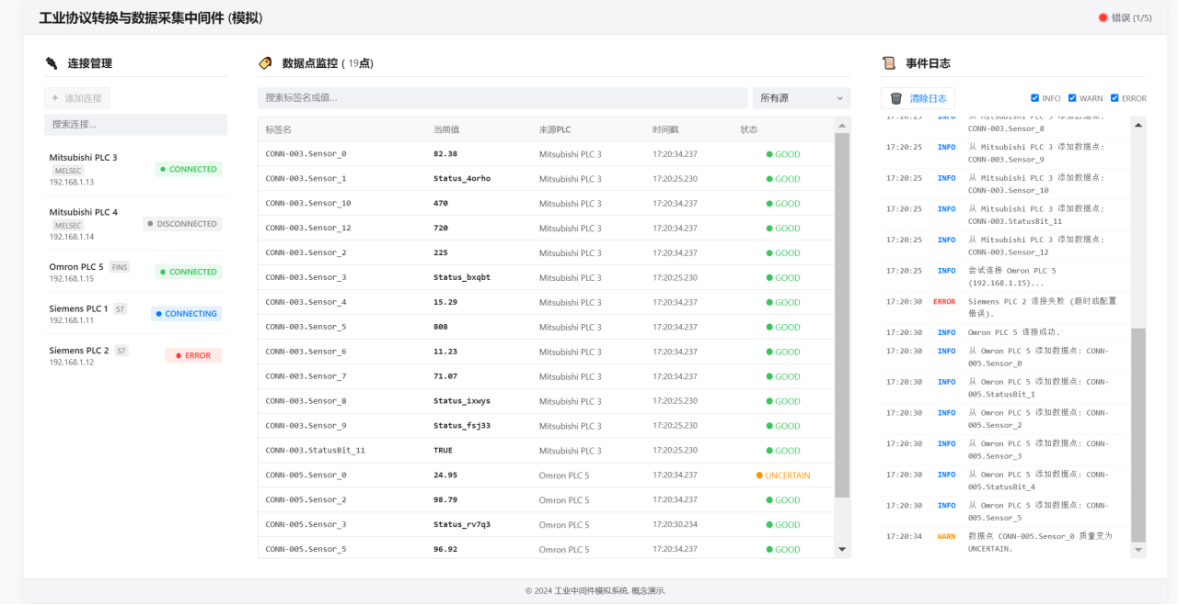Click the trash icon in 清除日志

896,98
